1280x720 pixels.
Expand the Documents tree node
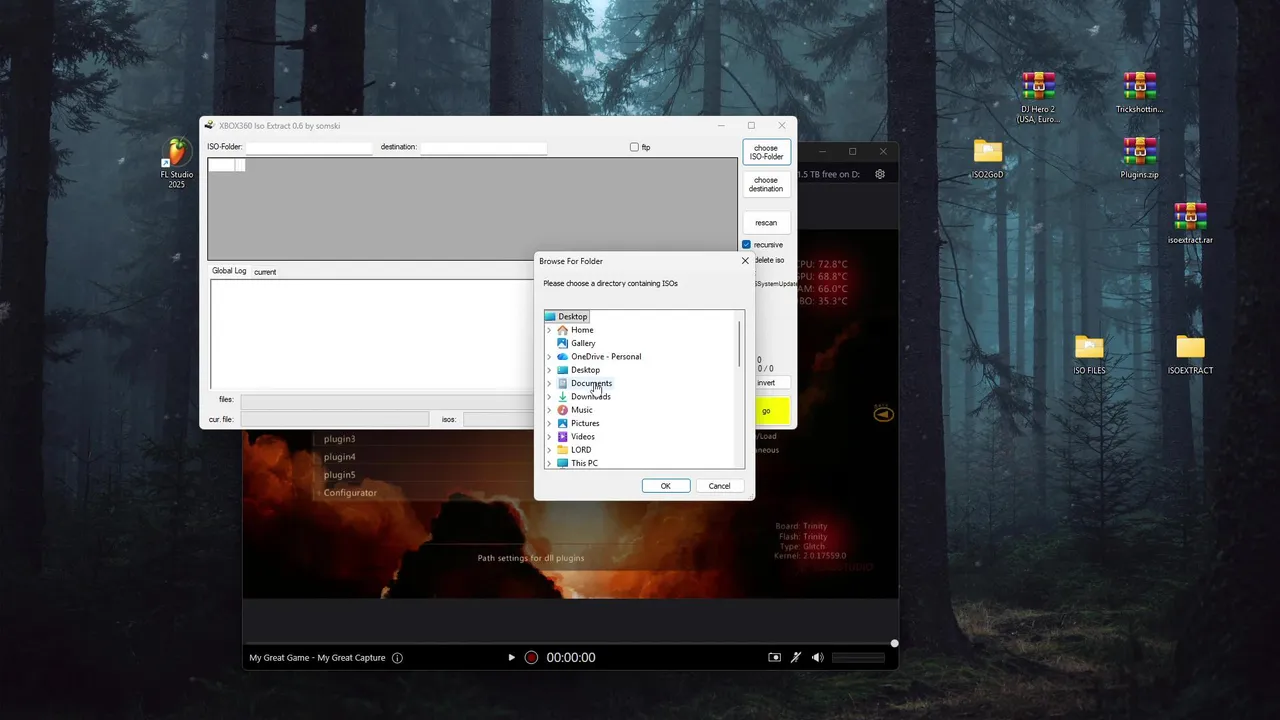[x=549, y=383]
